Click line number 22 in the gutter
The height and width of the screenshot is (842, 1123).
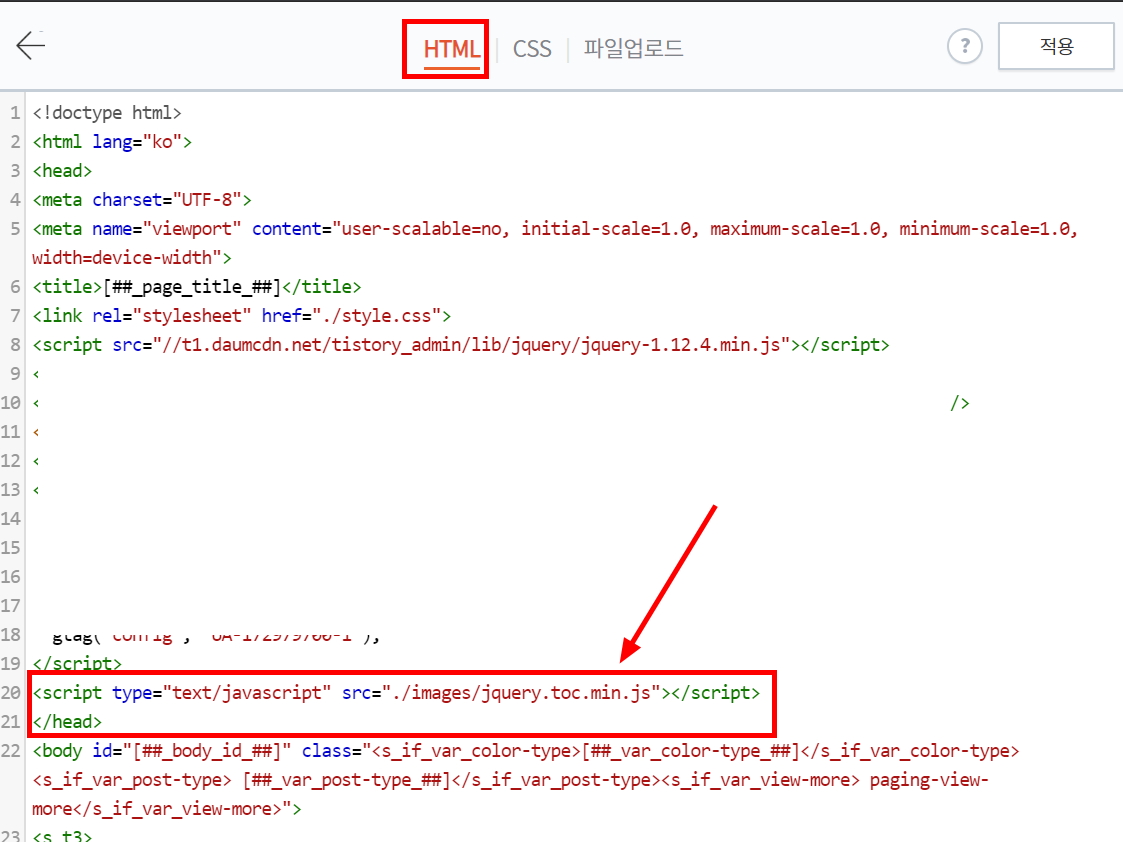[11, 751]
